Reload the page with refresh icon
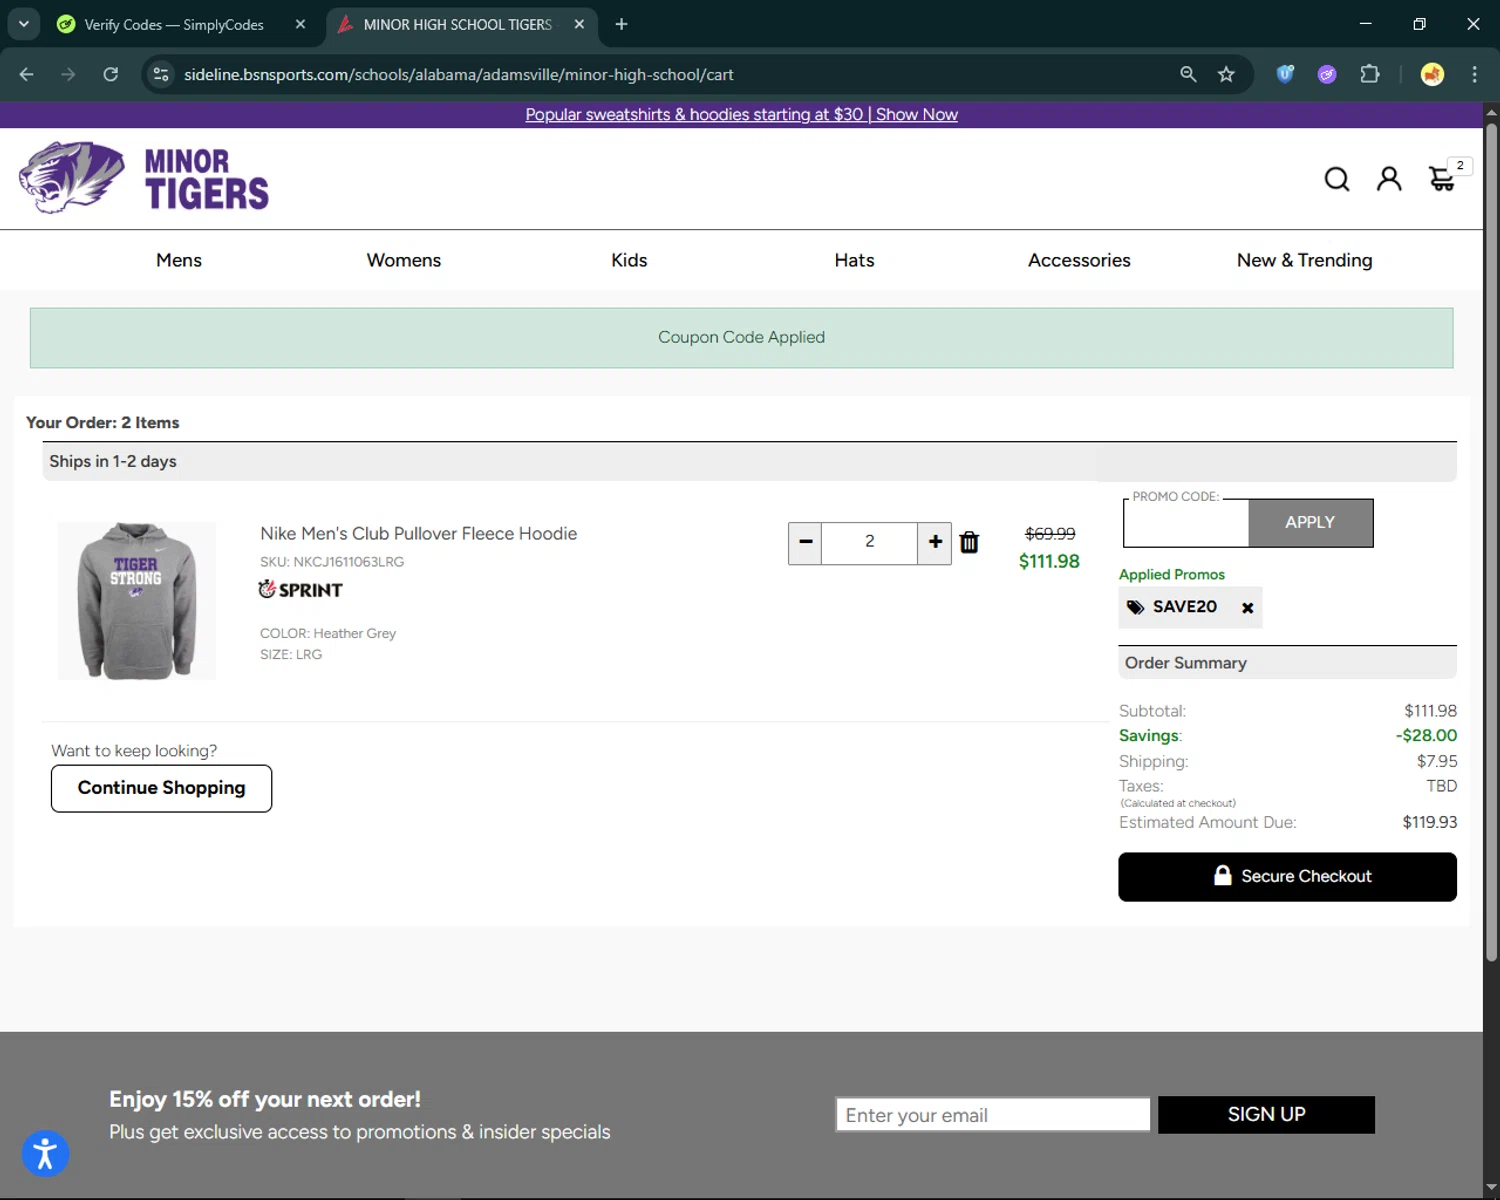This screenshot has width=1500, height=1200. pyautogui.click(x=111, y=74)
